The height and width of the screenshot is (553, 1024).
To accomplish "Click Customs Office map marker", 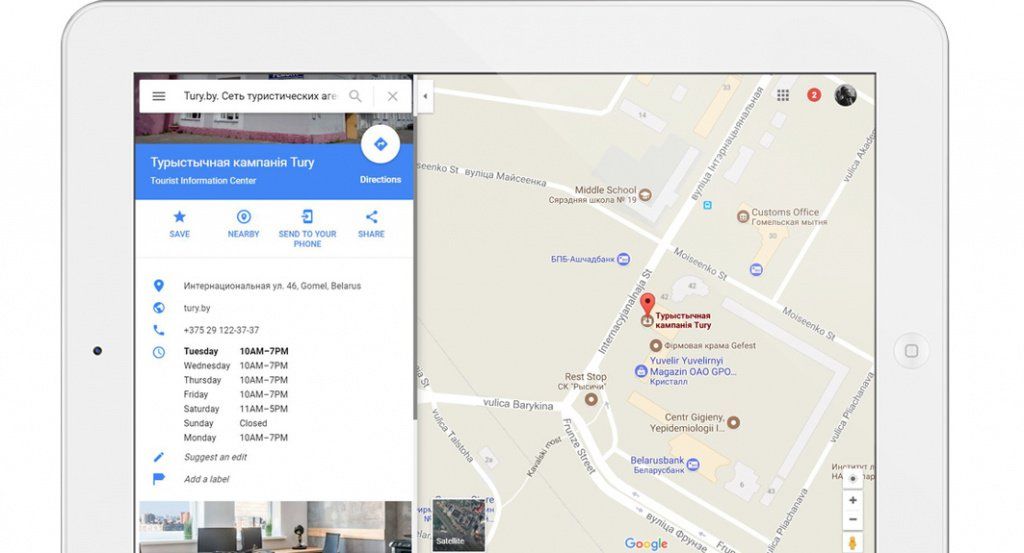I will tap(743, 216).
